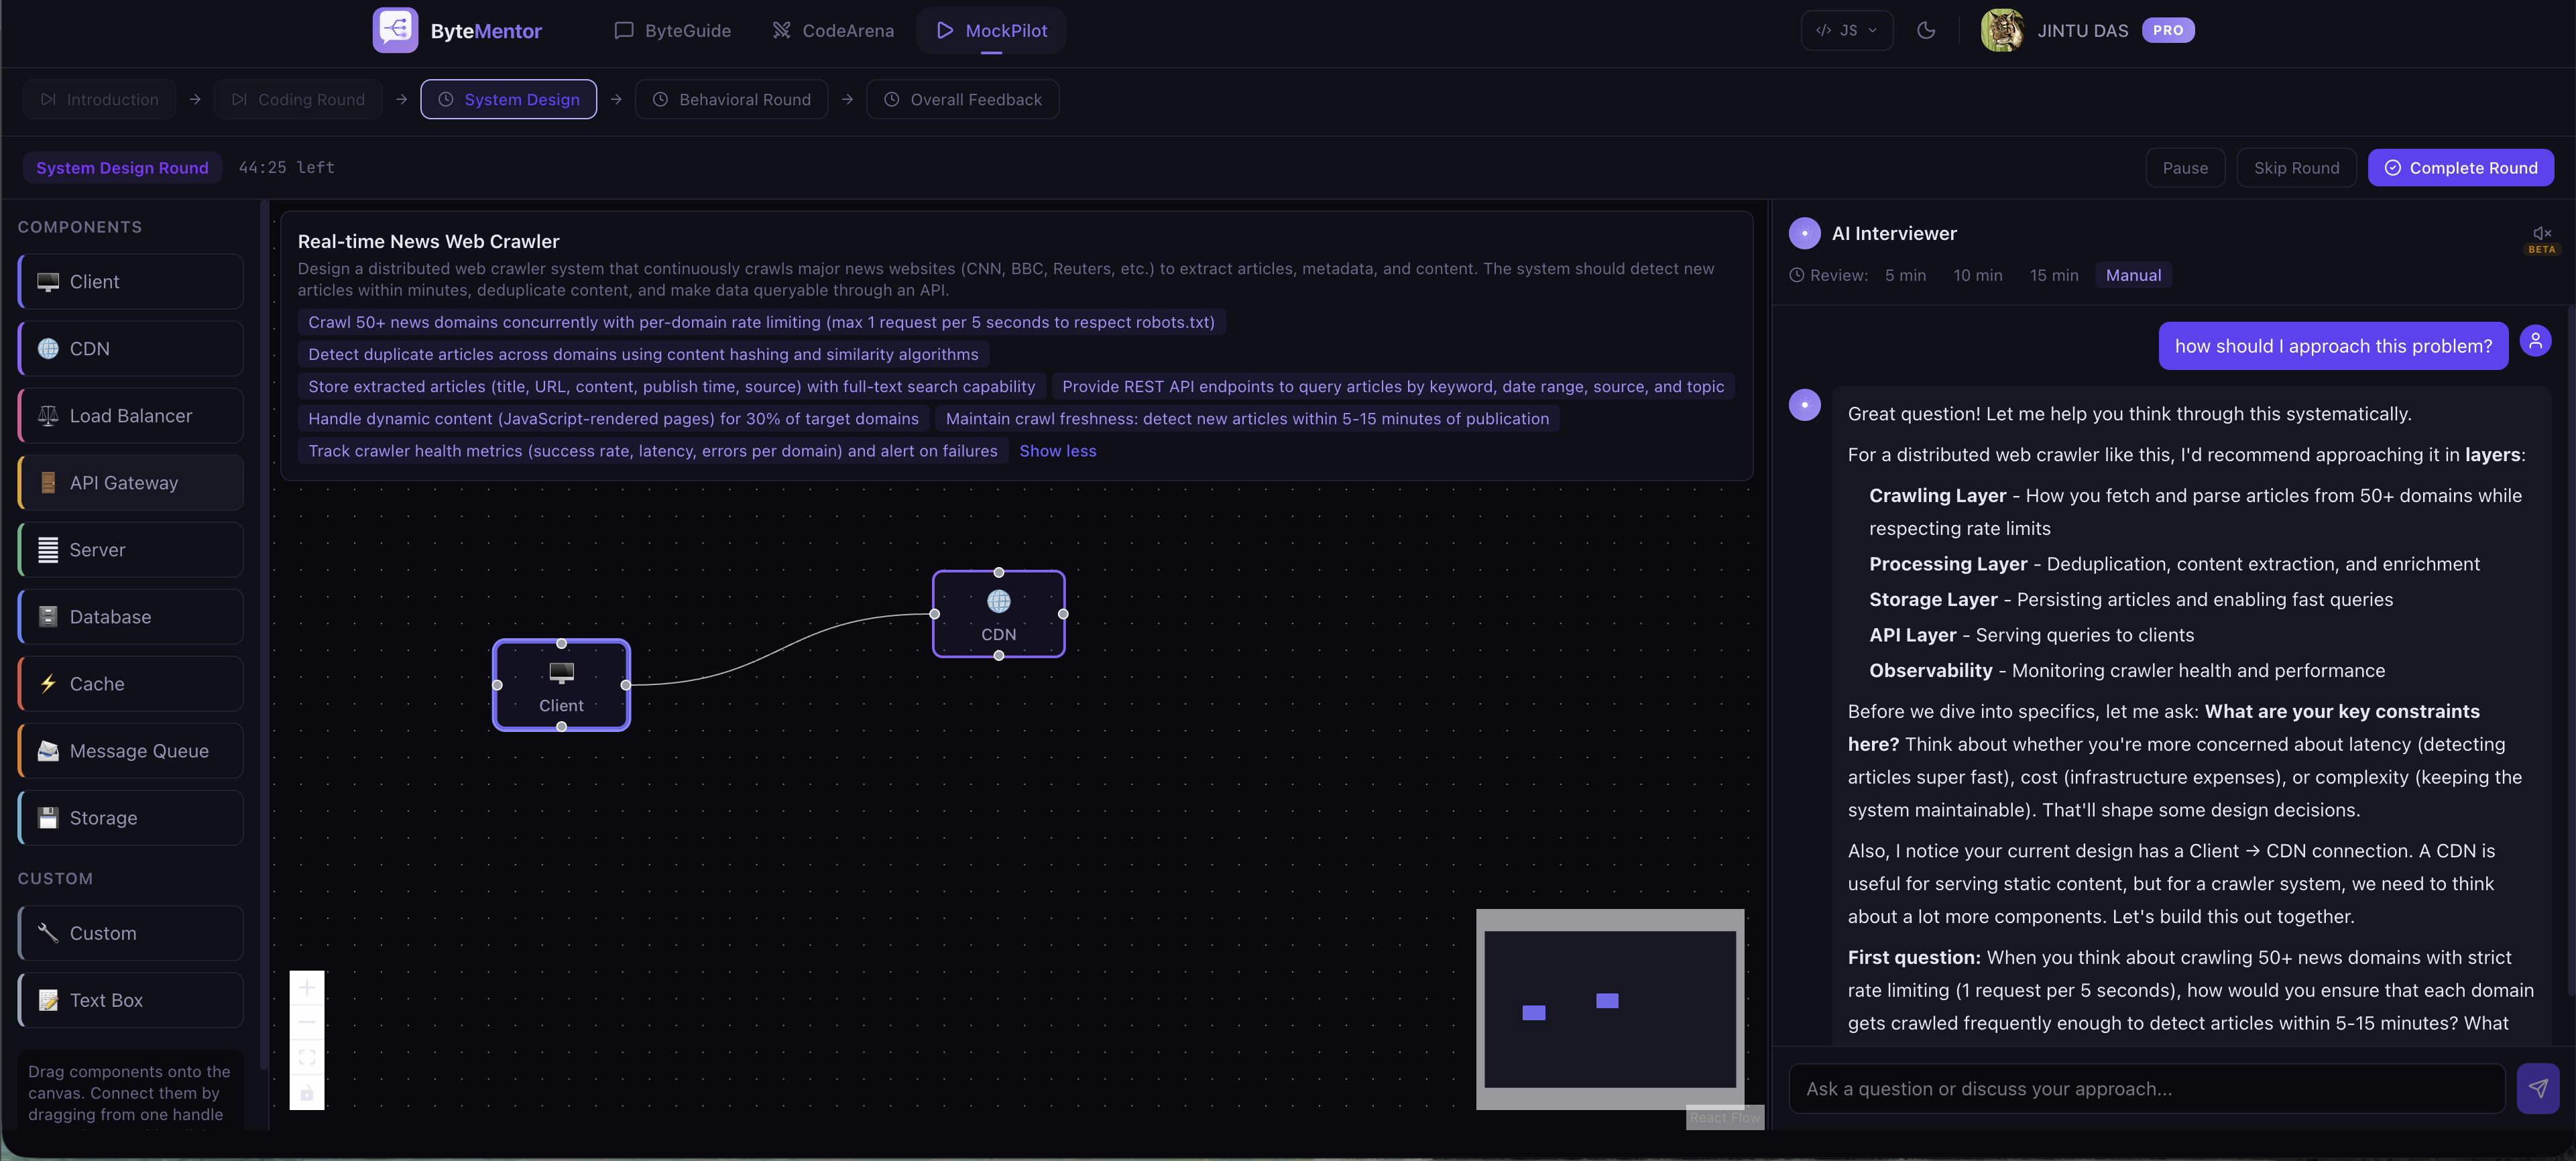This screenshot has width=2576, height=1161.
Task: Collapse requirements with Show less
Action: [x=1057, y=450]
